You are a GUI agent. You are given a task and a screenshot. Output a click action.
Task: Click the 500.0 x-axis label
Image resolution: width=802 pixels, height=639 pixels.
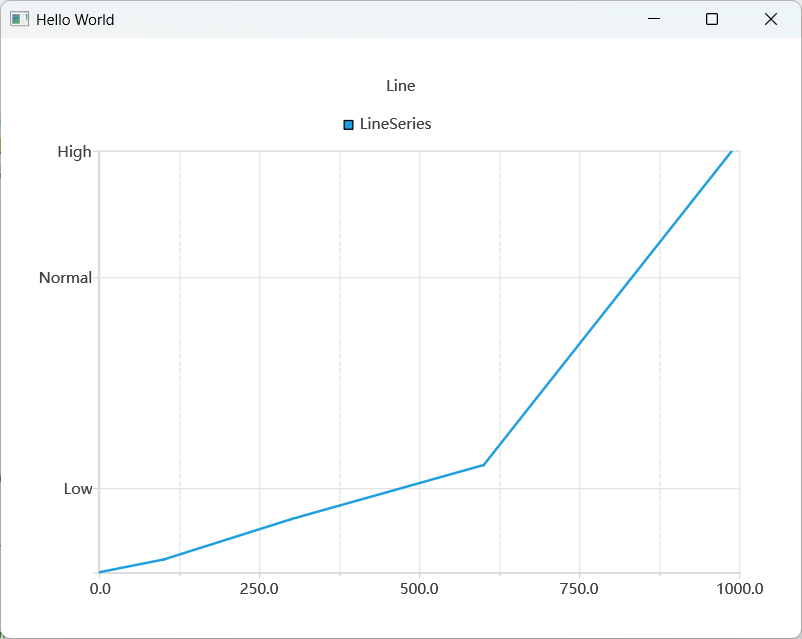tap(419, 589)
